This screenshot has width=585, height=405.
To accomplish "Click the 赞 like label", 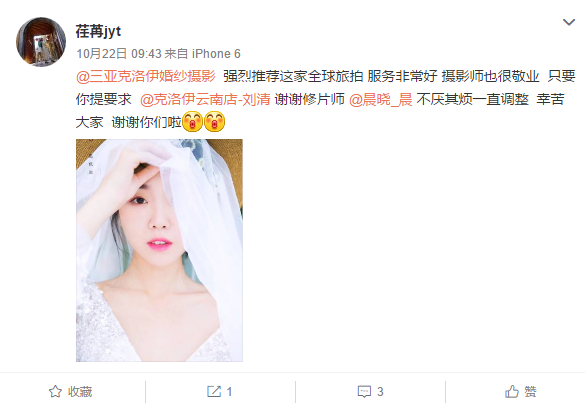I will [x=530, y=392].
